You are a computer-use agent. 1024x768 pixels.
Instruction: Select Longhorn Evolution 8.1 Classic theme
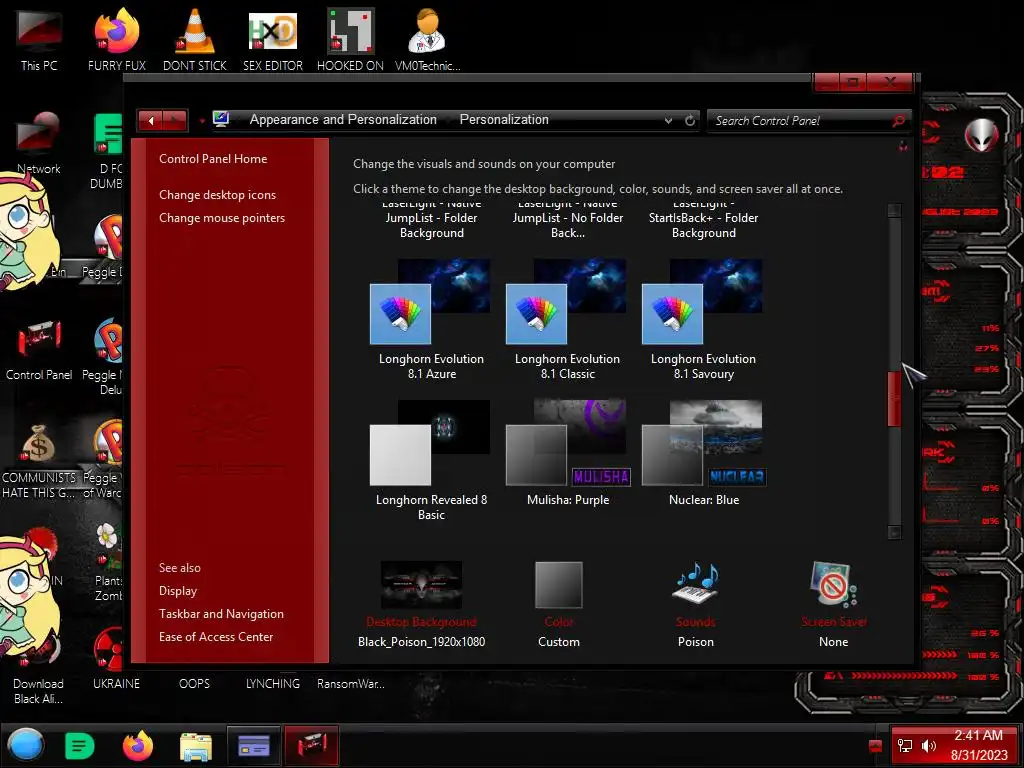pyautogui.click(x=567, y=320)
